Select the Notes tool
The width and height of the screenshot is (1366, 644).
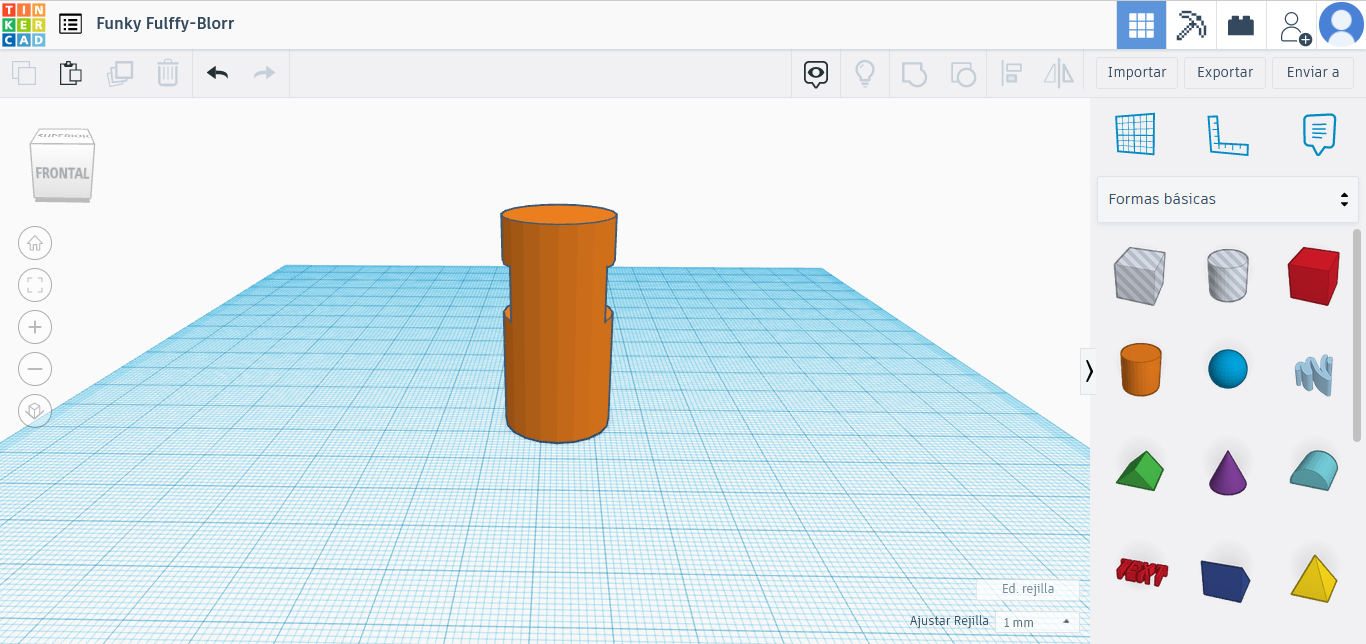point(1319,134)
